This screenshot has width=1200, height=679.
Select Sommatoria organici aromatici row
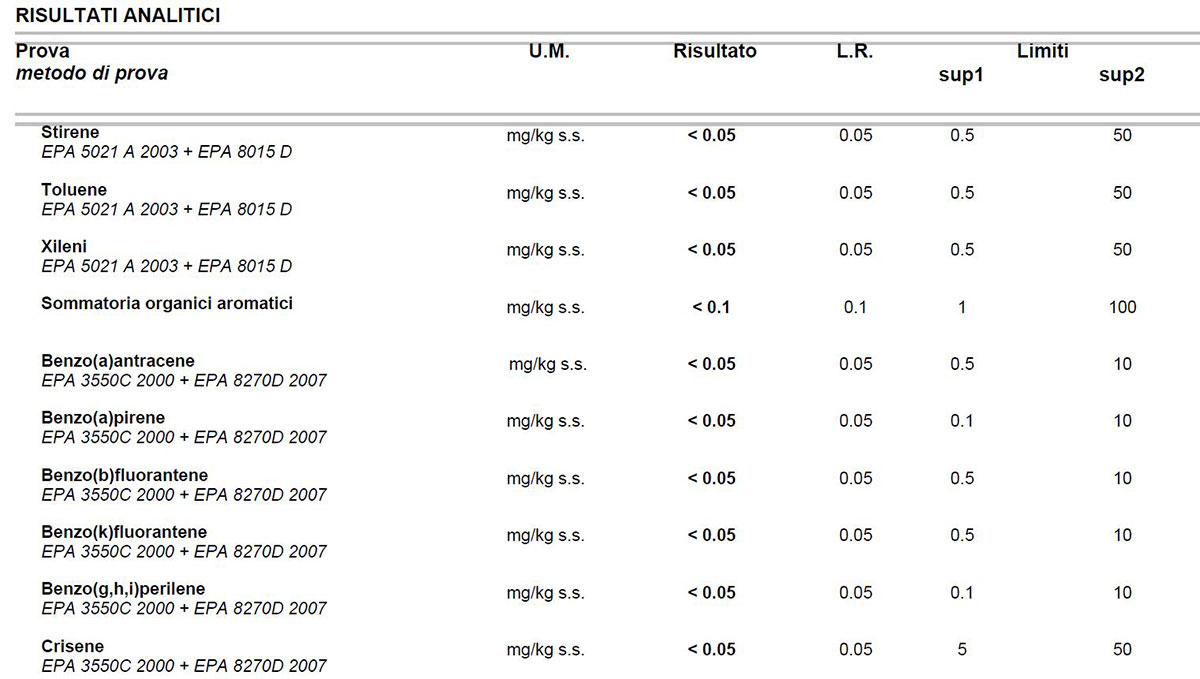167,303
